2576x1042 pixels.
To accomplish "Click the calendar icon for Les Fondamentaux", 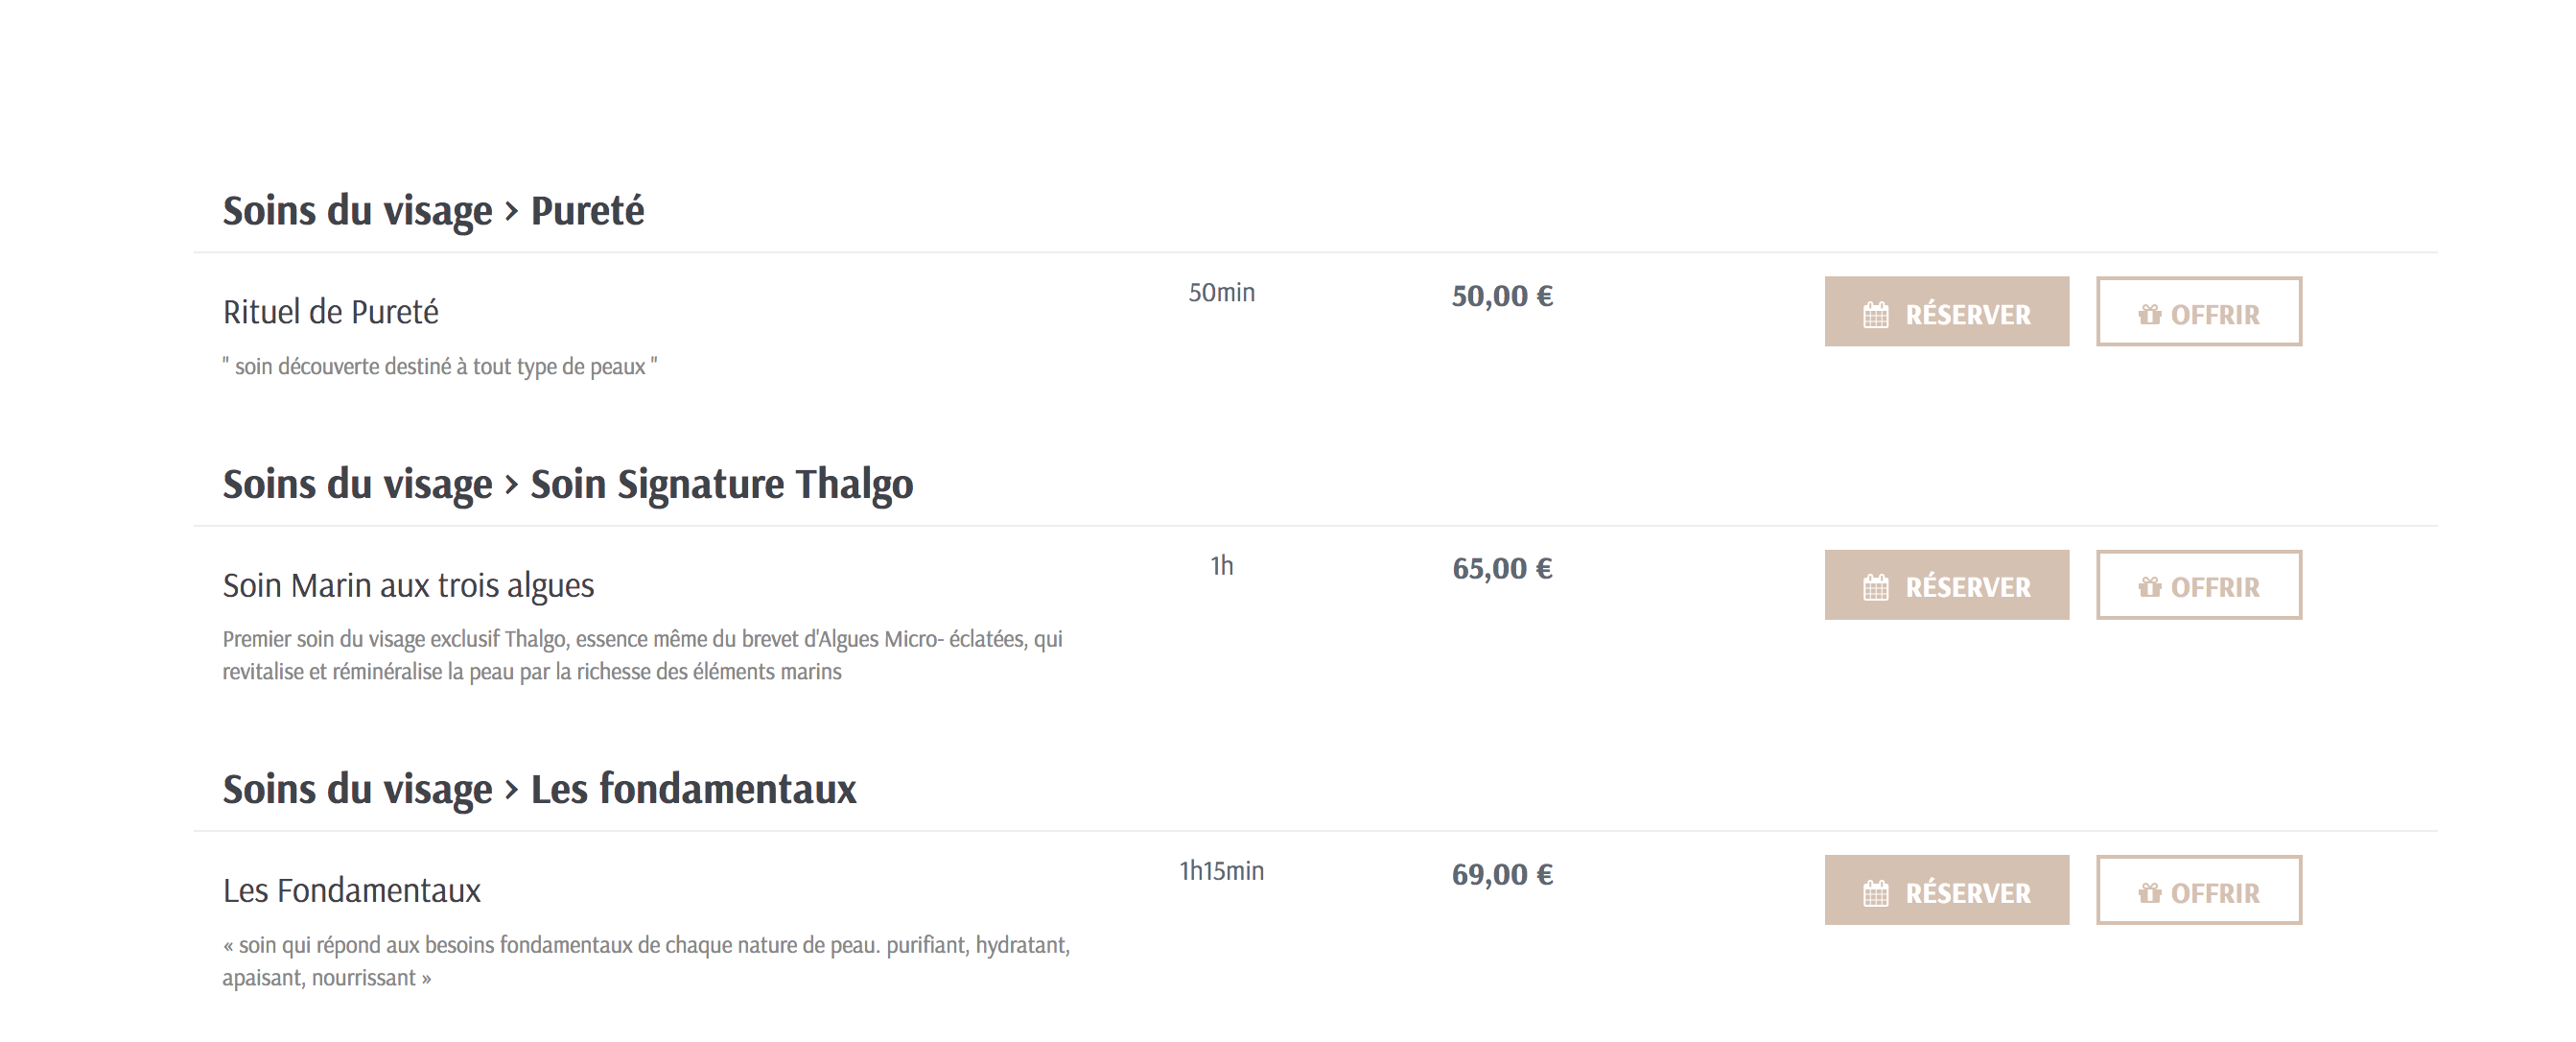I will tap(1875, 893).
